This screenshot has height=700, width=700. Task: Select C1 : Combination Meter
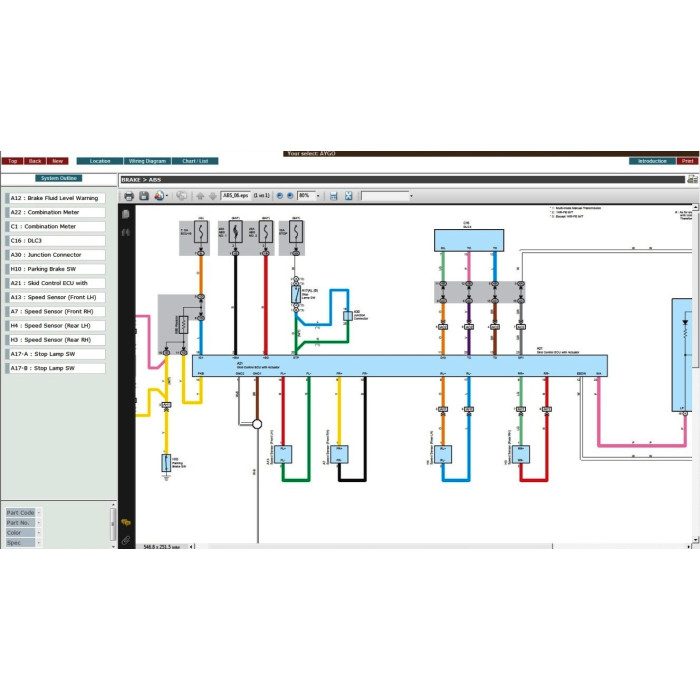tap(55, 226)
